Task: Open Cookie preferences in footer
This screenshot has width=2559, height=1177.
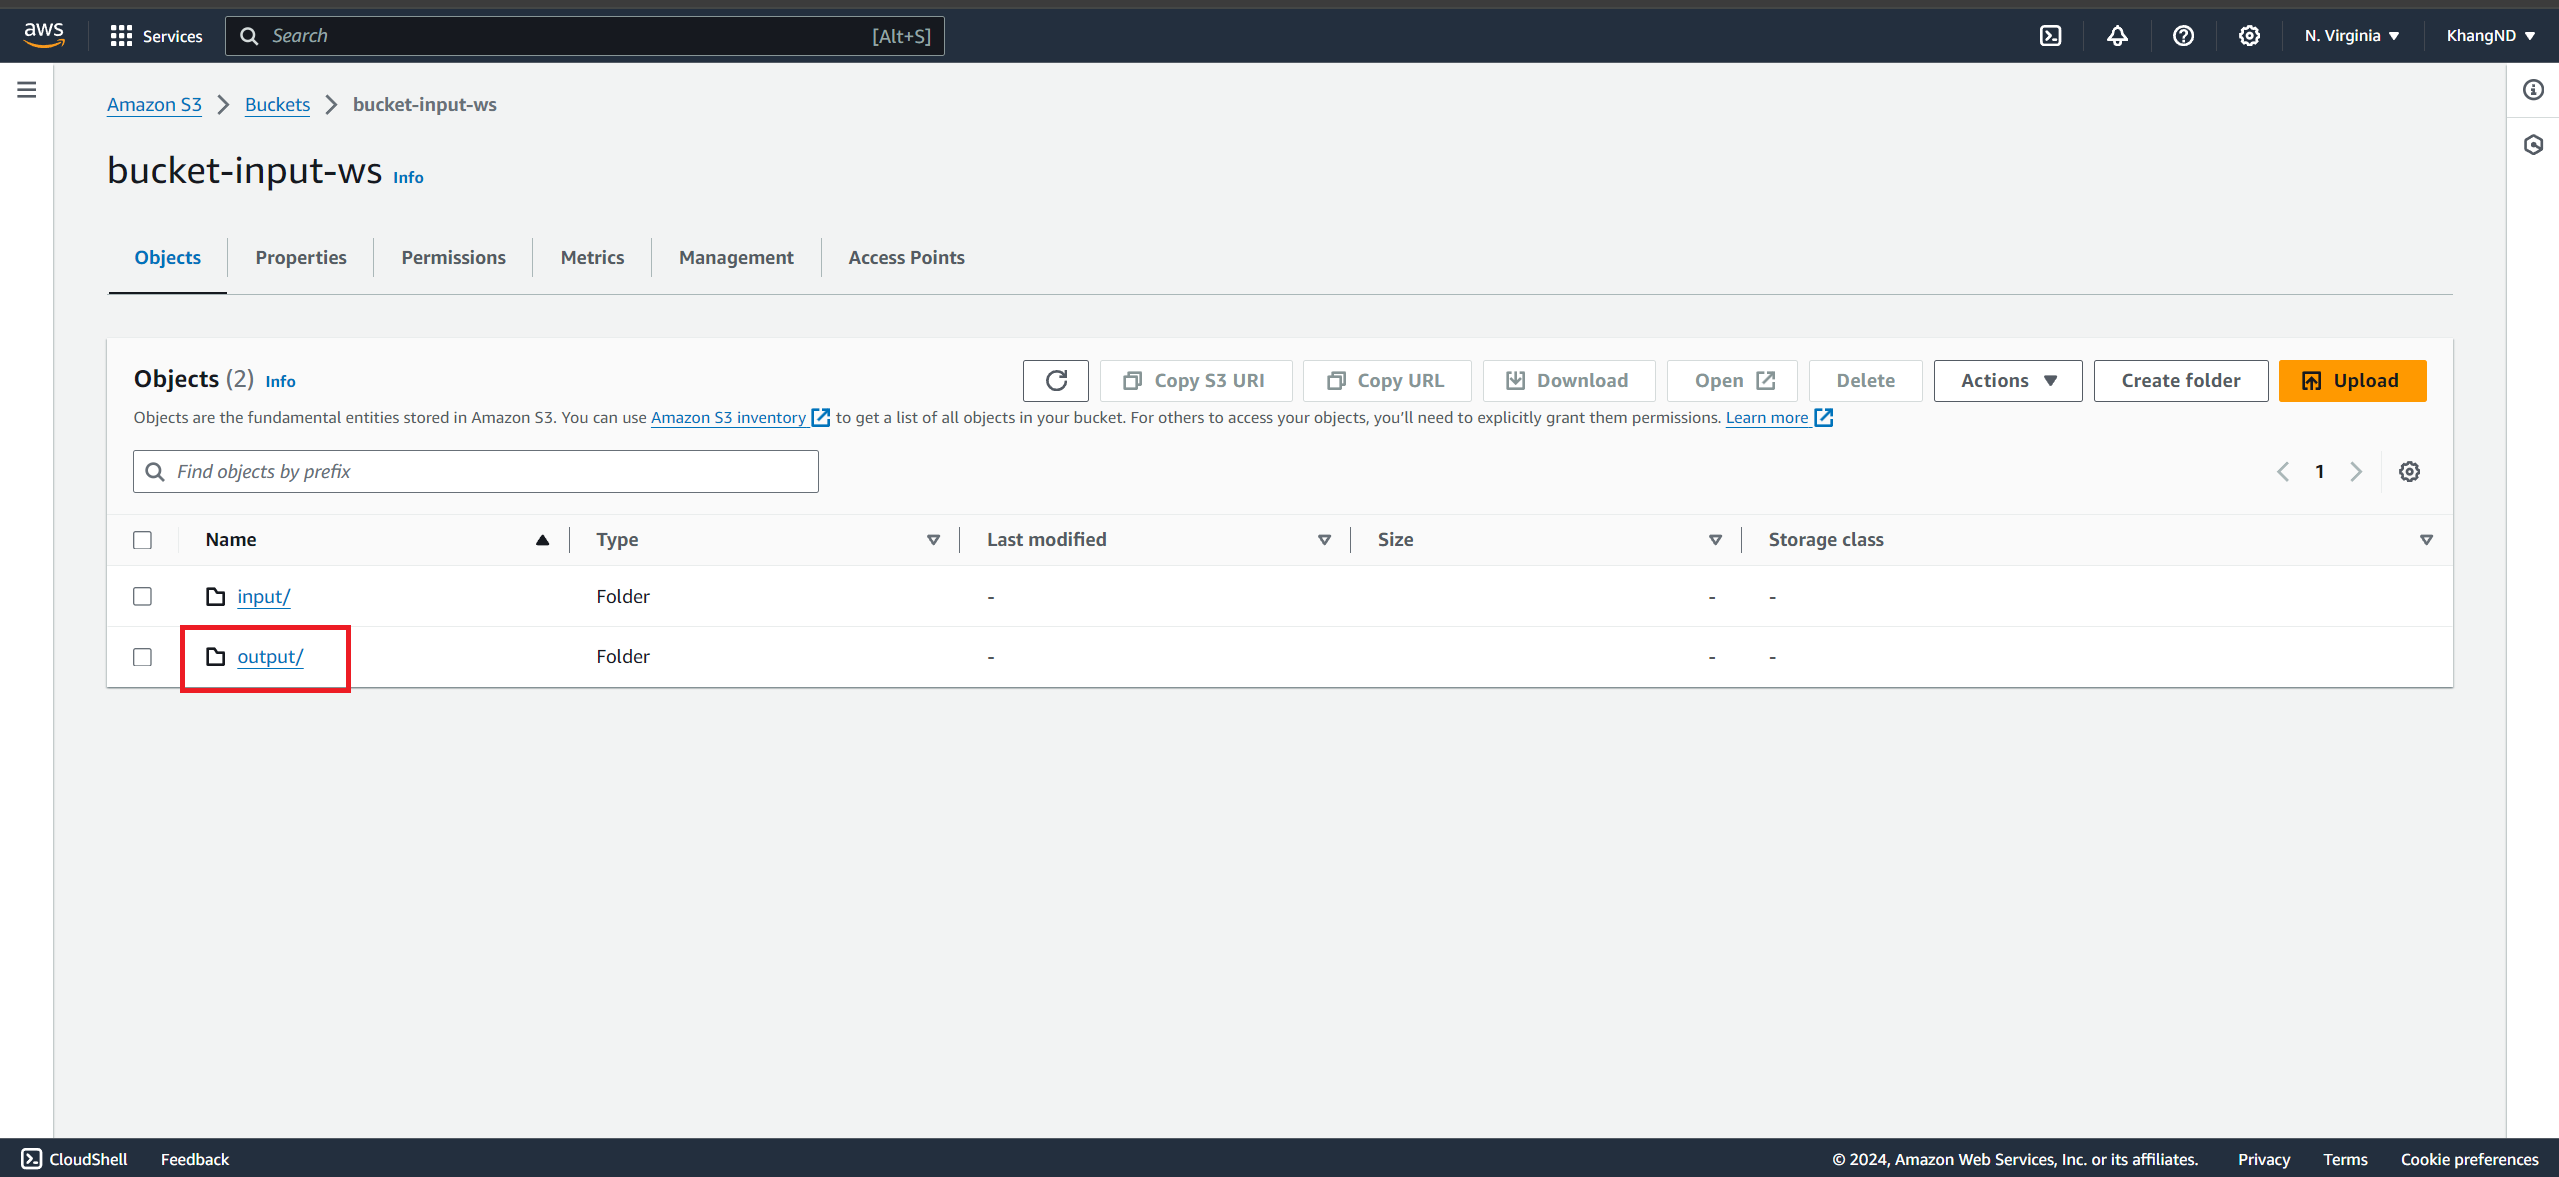Action: (2469, 1159)
